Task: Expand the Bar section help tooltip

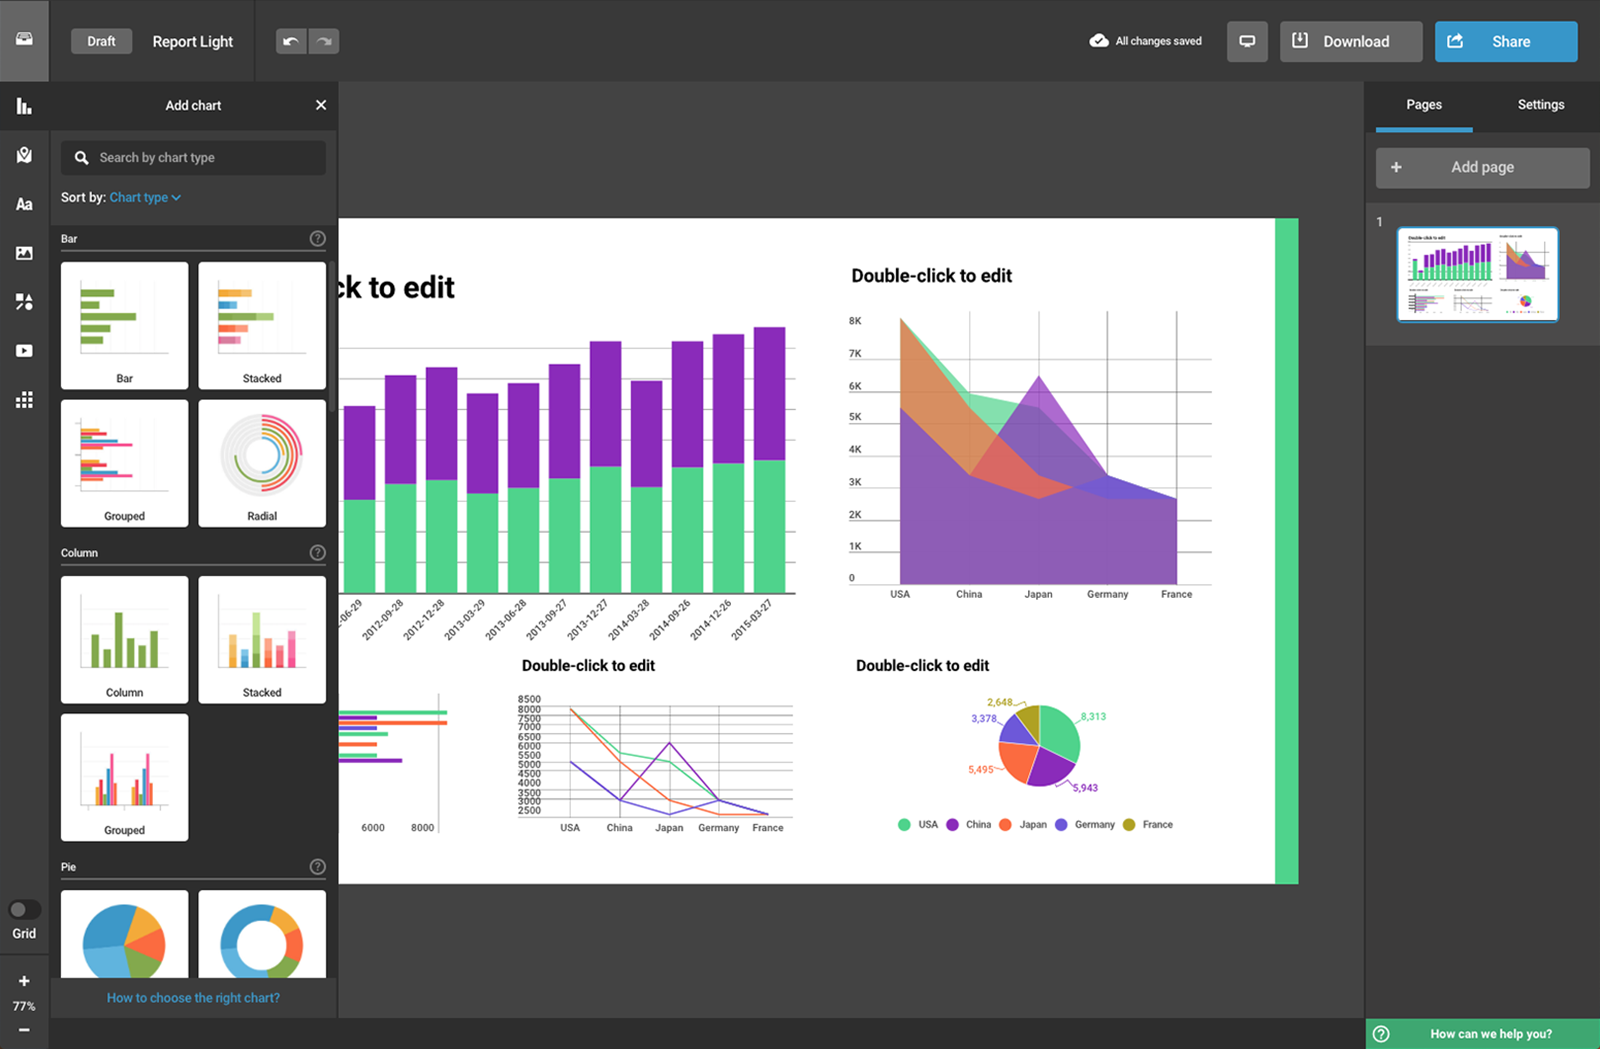Action: (317, 238)
